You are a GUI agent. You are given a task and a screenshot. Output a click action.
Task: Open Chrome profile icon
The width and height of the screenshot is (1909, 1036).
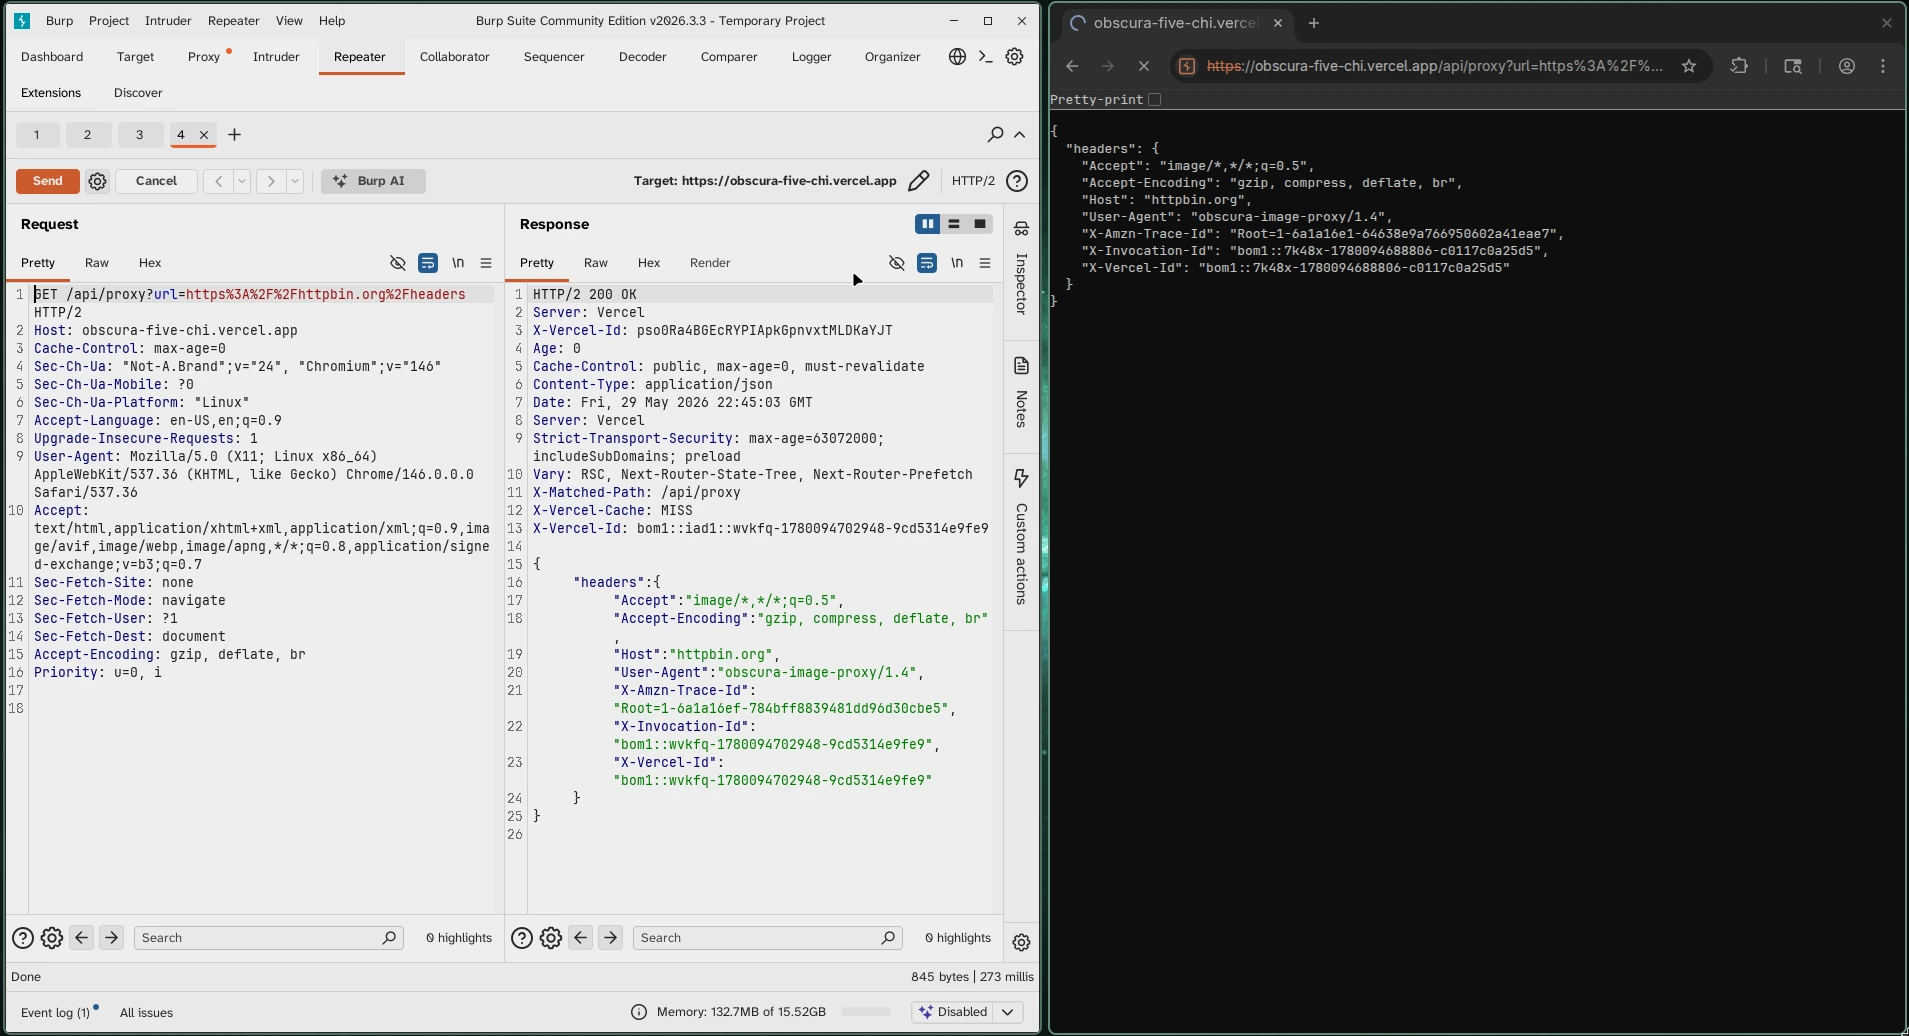[1847, 66]
